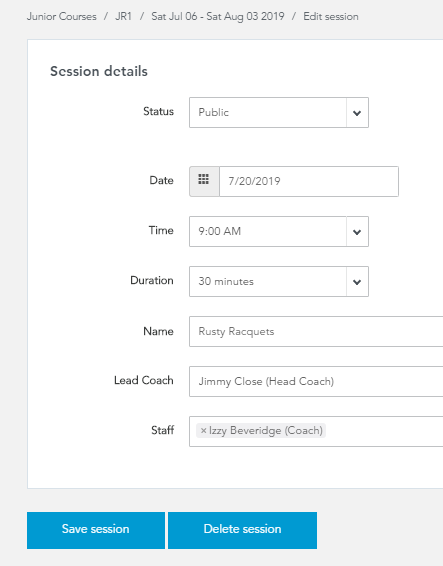Focus the Date field showing 7/20/2019
The image size is (443, 566).
pos(309,181)
